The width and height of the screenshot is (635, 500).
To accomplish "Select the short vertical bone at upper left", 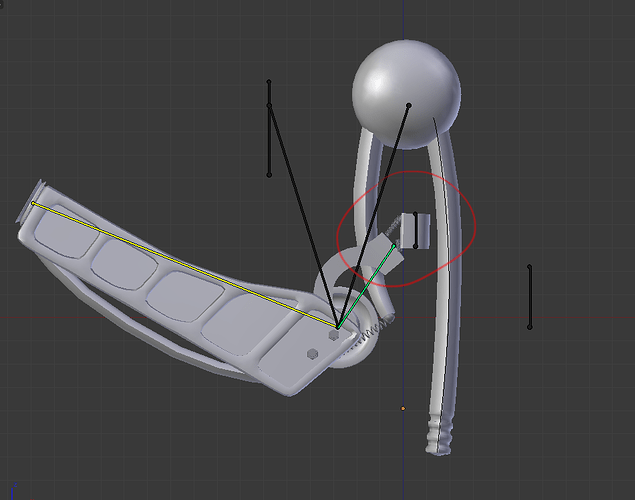I will click(269, 128).
